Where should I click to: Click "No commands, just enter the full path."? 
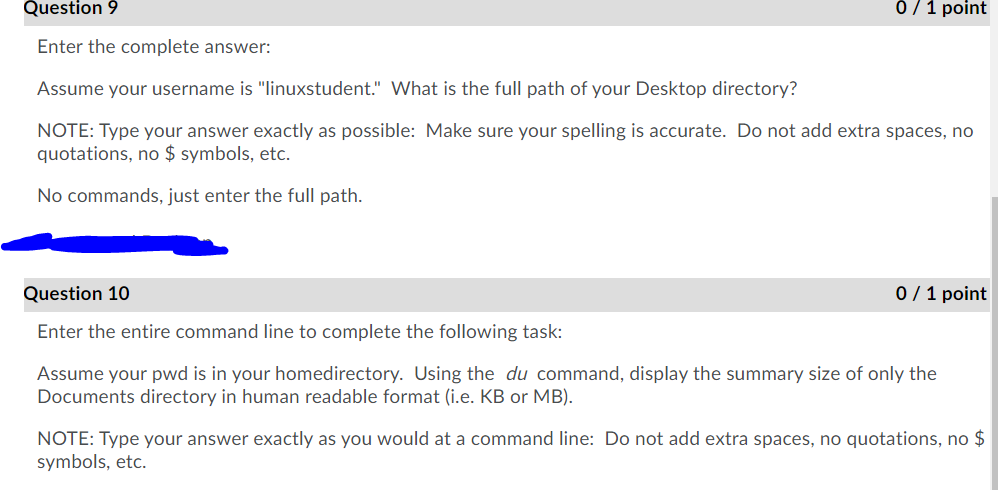pyautogui.click(x=200, y=196)
